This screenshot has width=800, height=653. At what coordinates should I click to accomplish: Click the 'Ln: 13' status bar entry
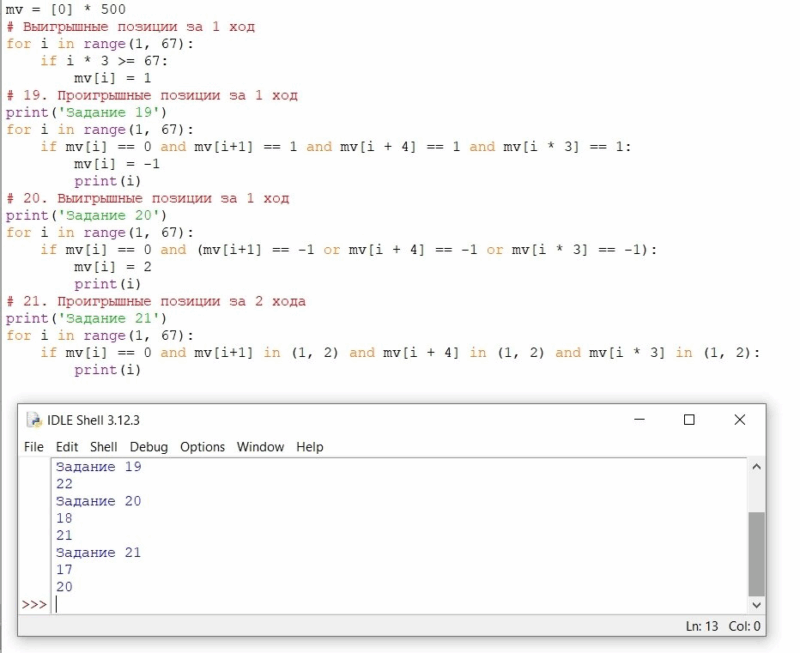point(702,626)
